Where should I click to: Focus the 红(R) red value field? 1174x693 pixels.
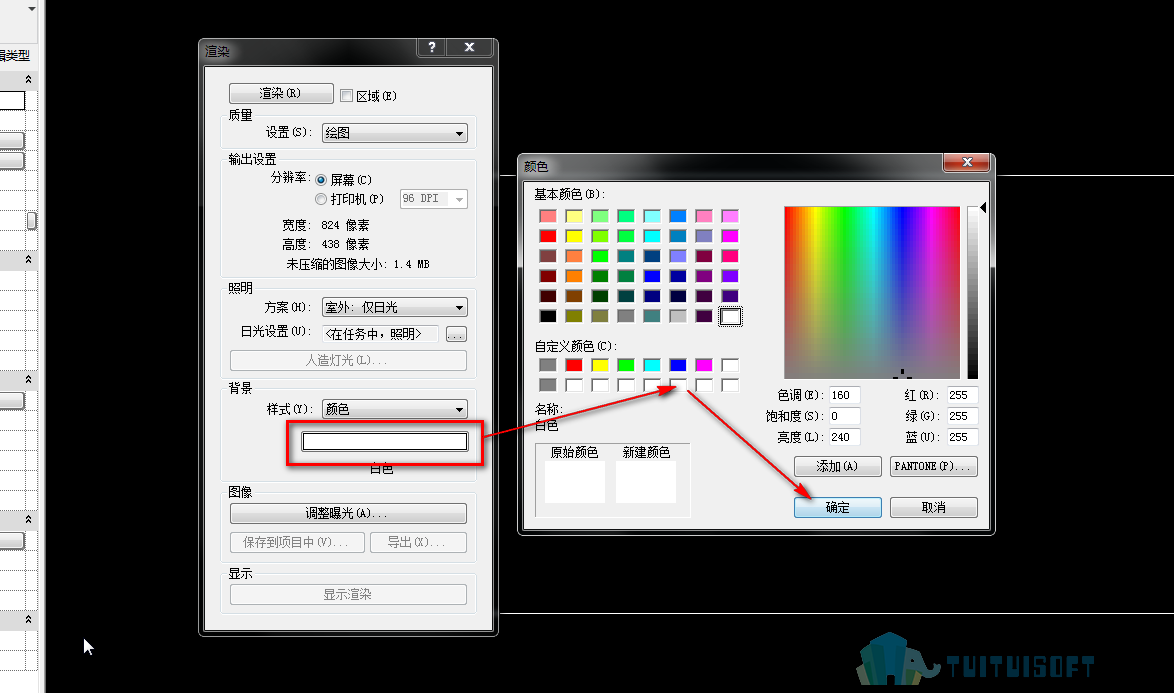tap(962, 395)
